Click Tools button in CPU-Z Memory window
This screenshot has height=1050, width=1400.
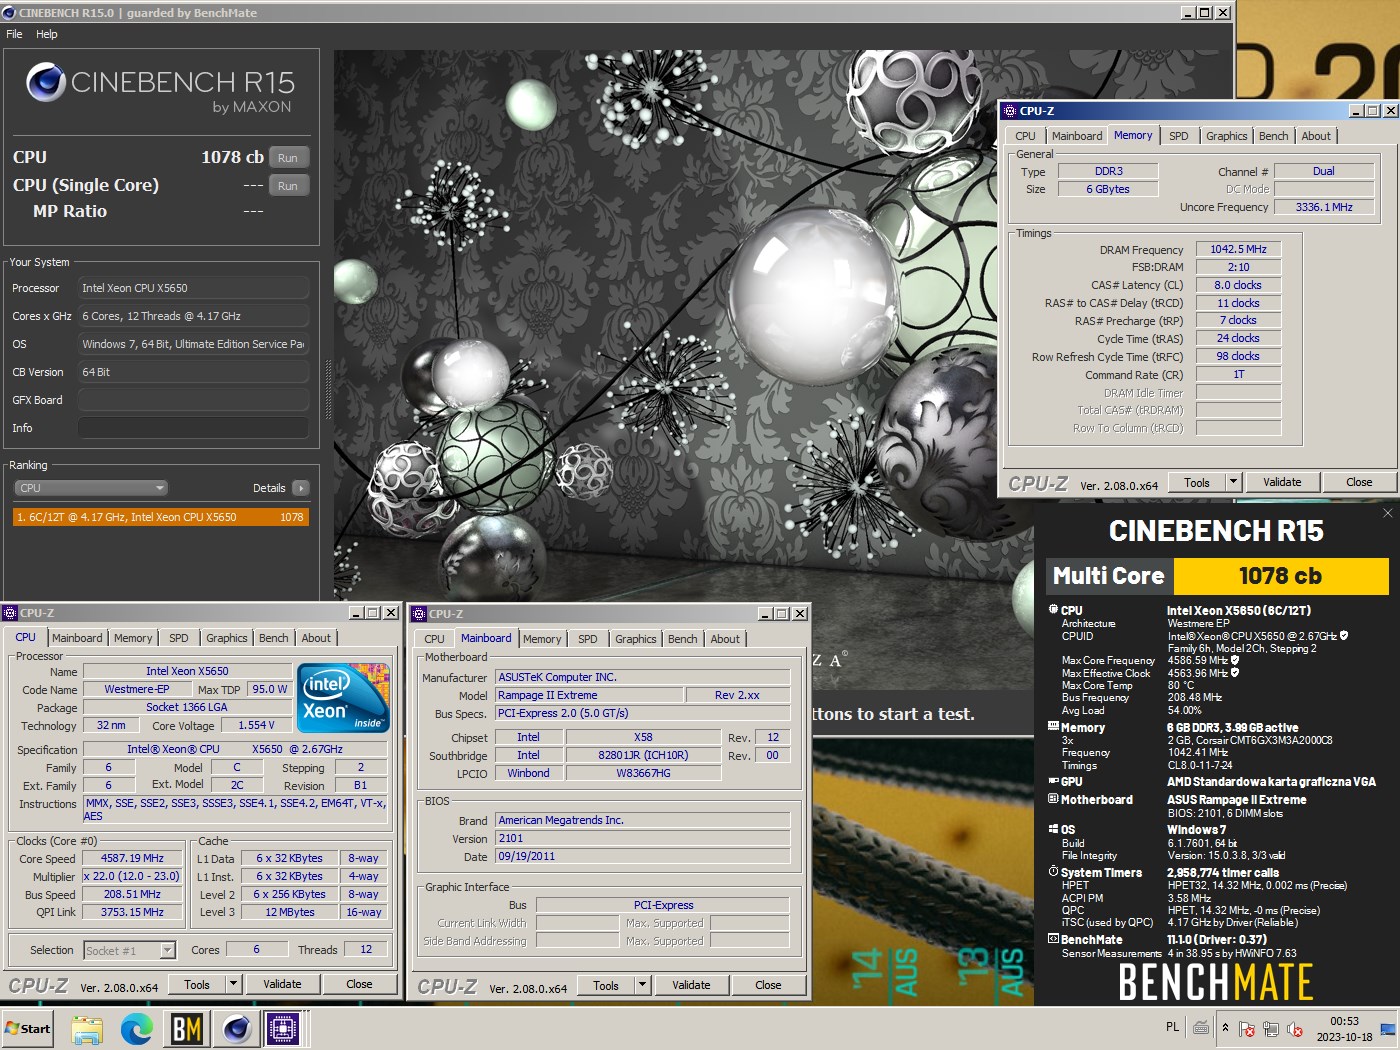pyautogui.click(x=1197, y=482)
